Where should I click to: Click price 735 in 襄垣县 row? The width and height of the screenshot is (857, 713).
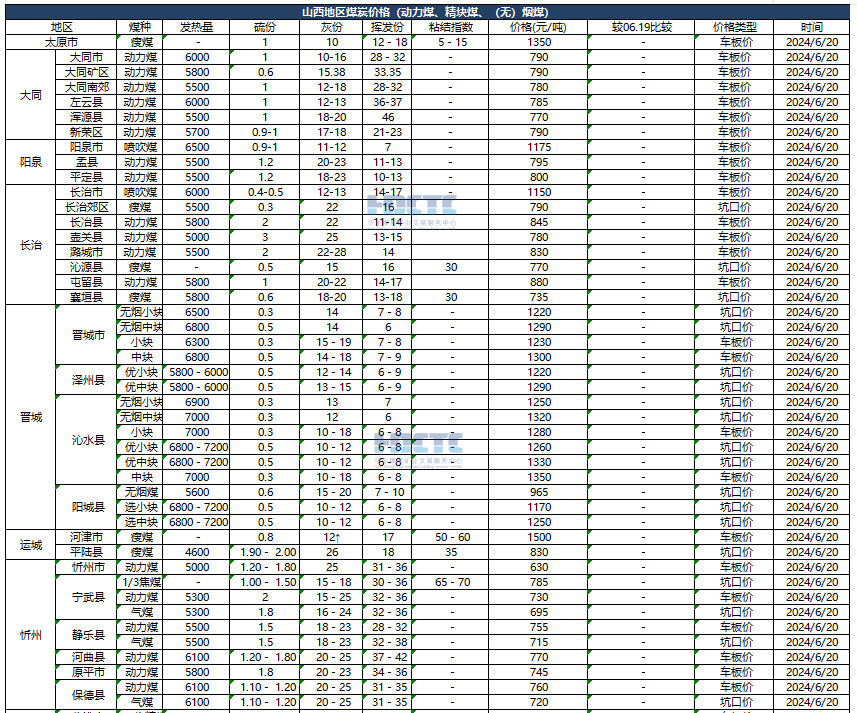click(x=538, y=297)
